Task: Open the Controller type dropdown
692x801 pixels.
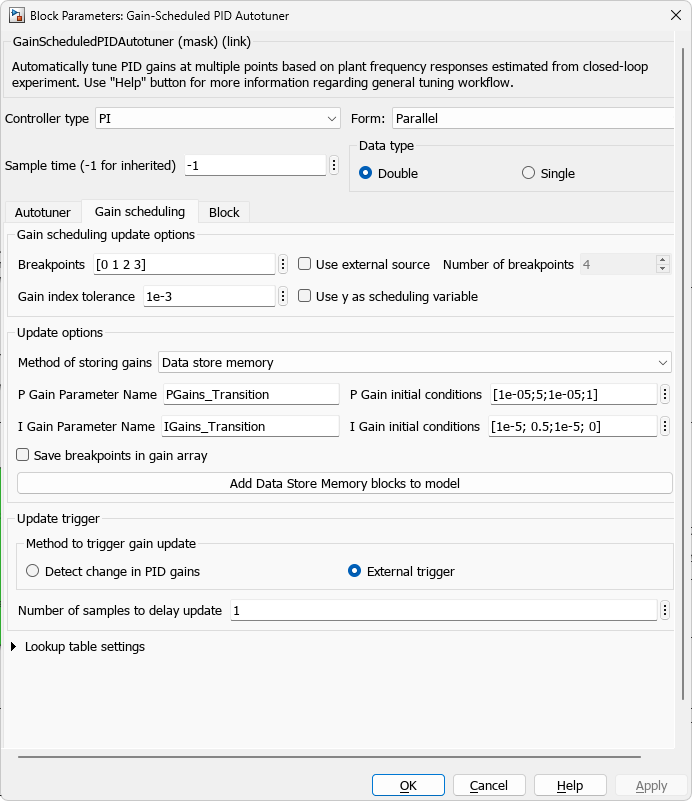Action: pos(218,118)
